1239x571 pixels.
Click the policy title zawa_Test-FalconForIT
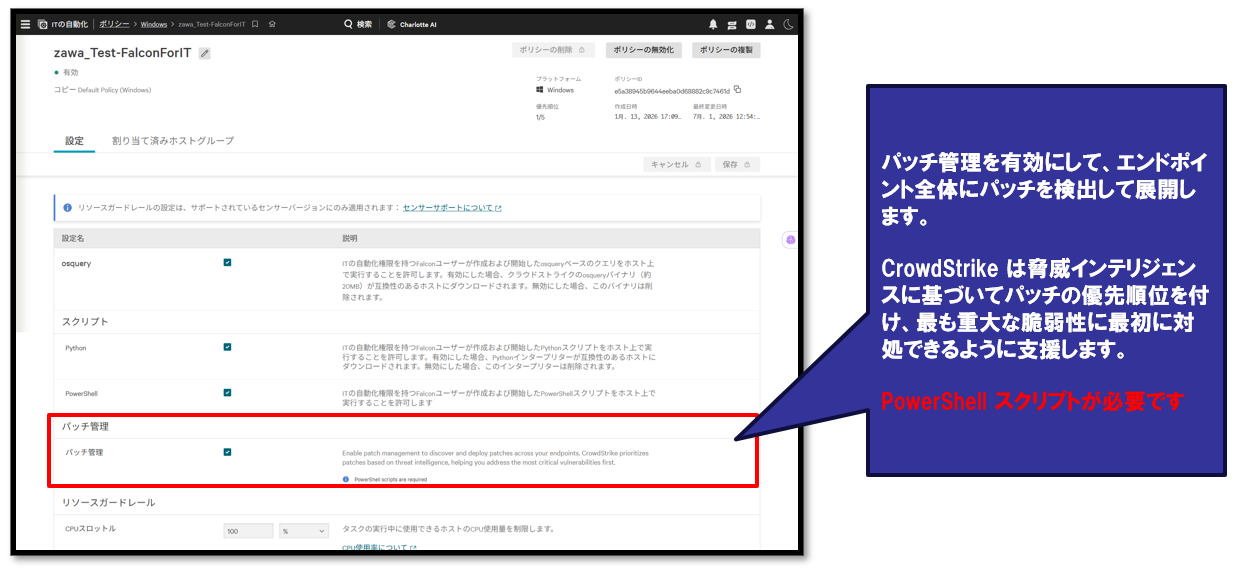click(x=122, y=53)
